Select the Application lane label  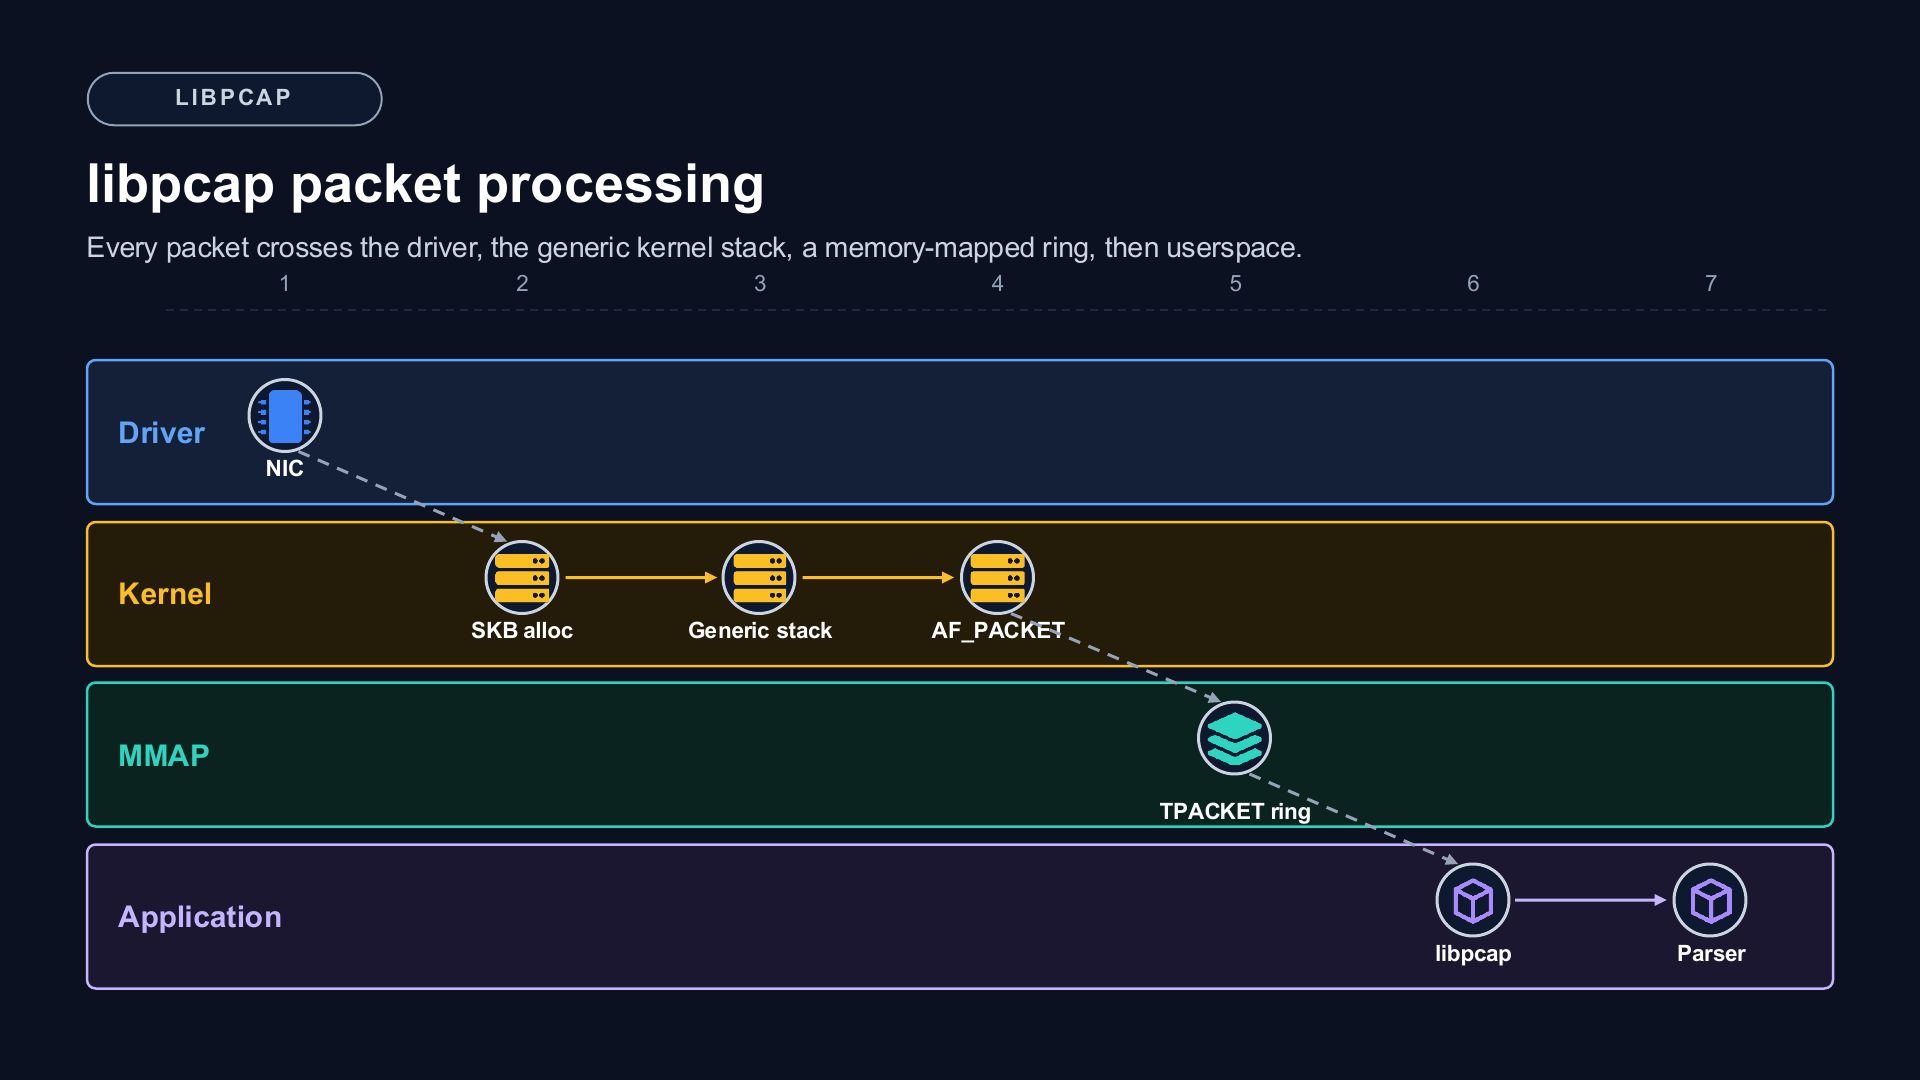click(200, 917)
